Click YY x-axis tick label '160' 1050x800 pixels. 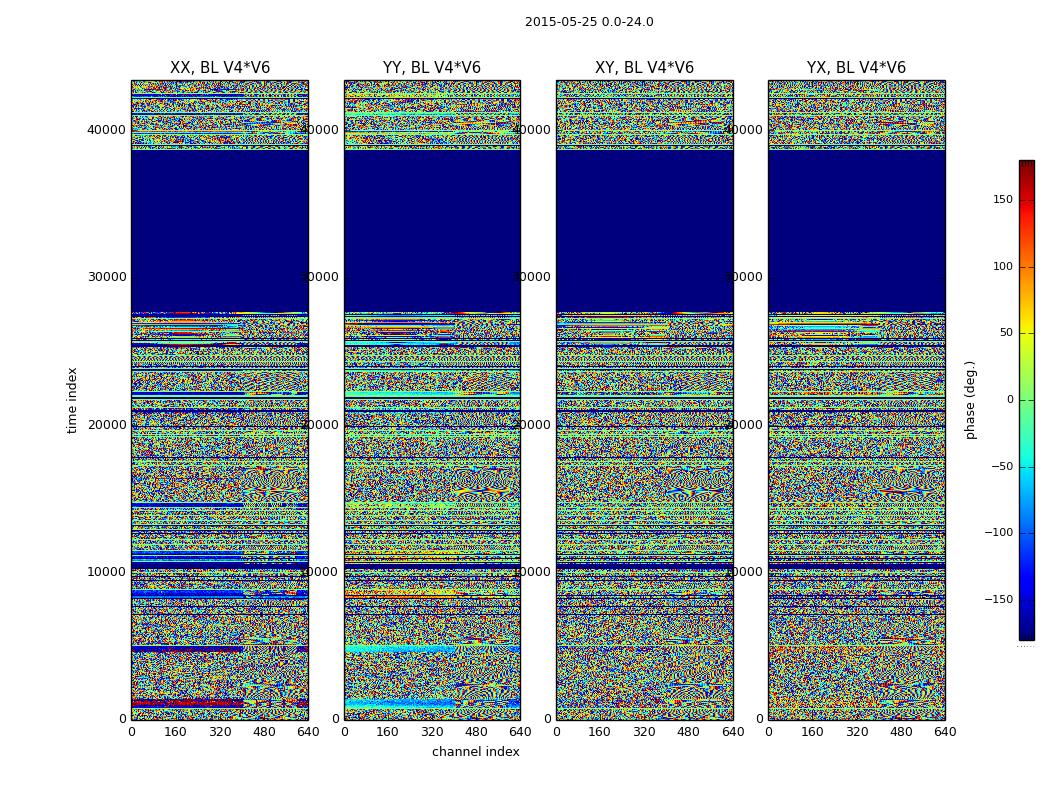click(388, 732)
